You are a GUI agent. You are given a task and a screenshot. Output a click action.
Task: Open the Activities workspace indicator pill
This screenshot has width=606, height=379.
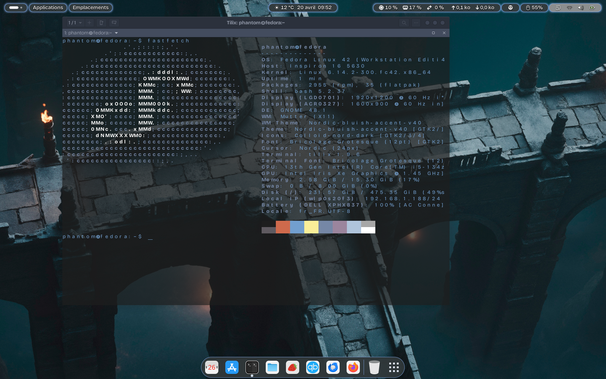point(15,7)
